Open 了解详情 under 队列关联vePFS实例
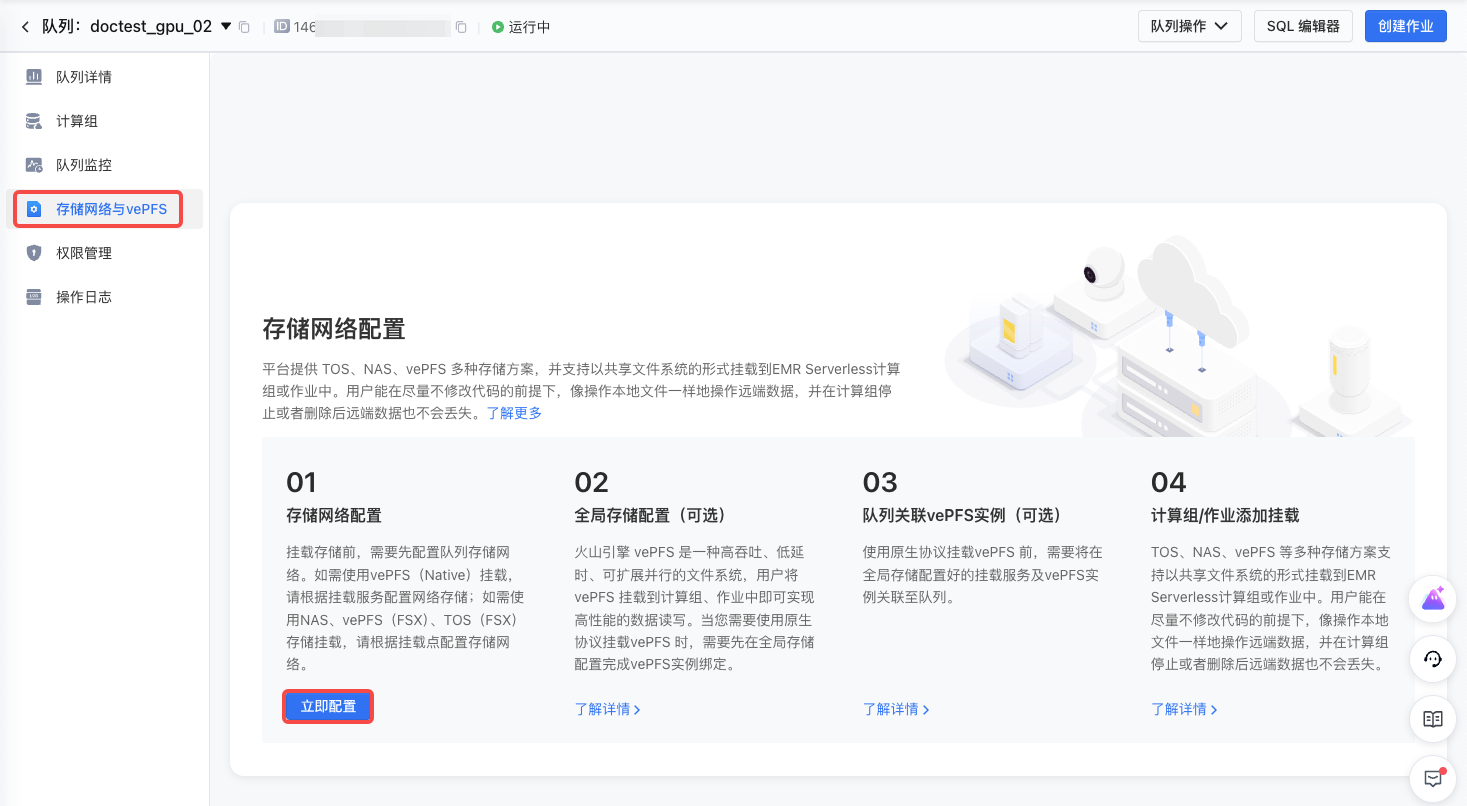The width and height of the screenshot is (1467, 806). pos(896,709)
